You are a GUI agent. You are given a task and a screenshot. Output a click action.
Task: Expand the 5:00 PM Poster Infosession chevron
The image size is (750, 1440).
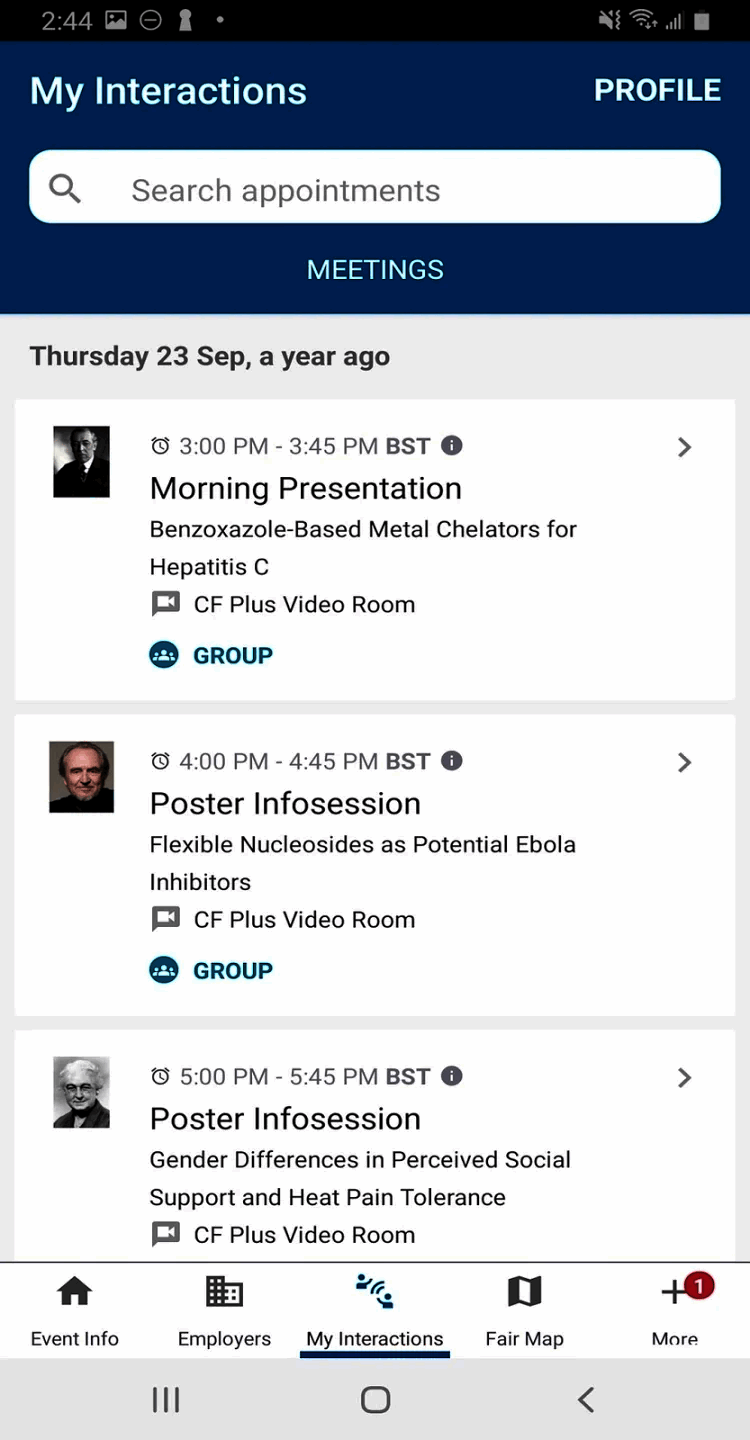tap(684, 1077)
